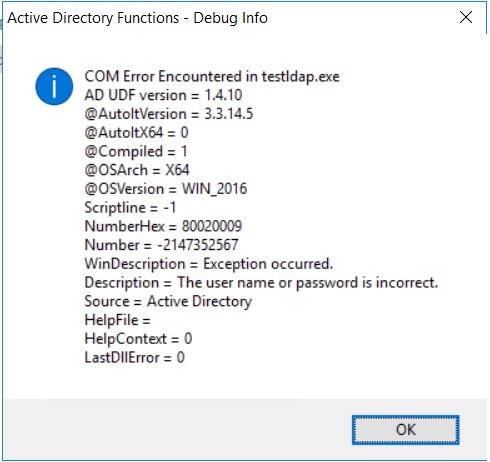Click the 'Source = Active Directory' line
Image resolution: width=490 pixels, height=462 pixels.
168,301
